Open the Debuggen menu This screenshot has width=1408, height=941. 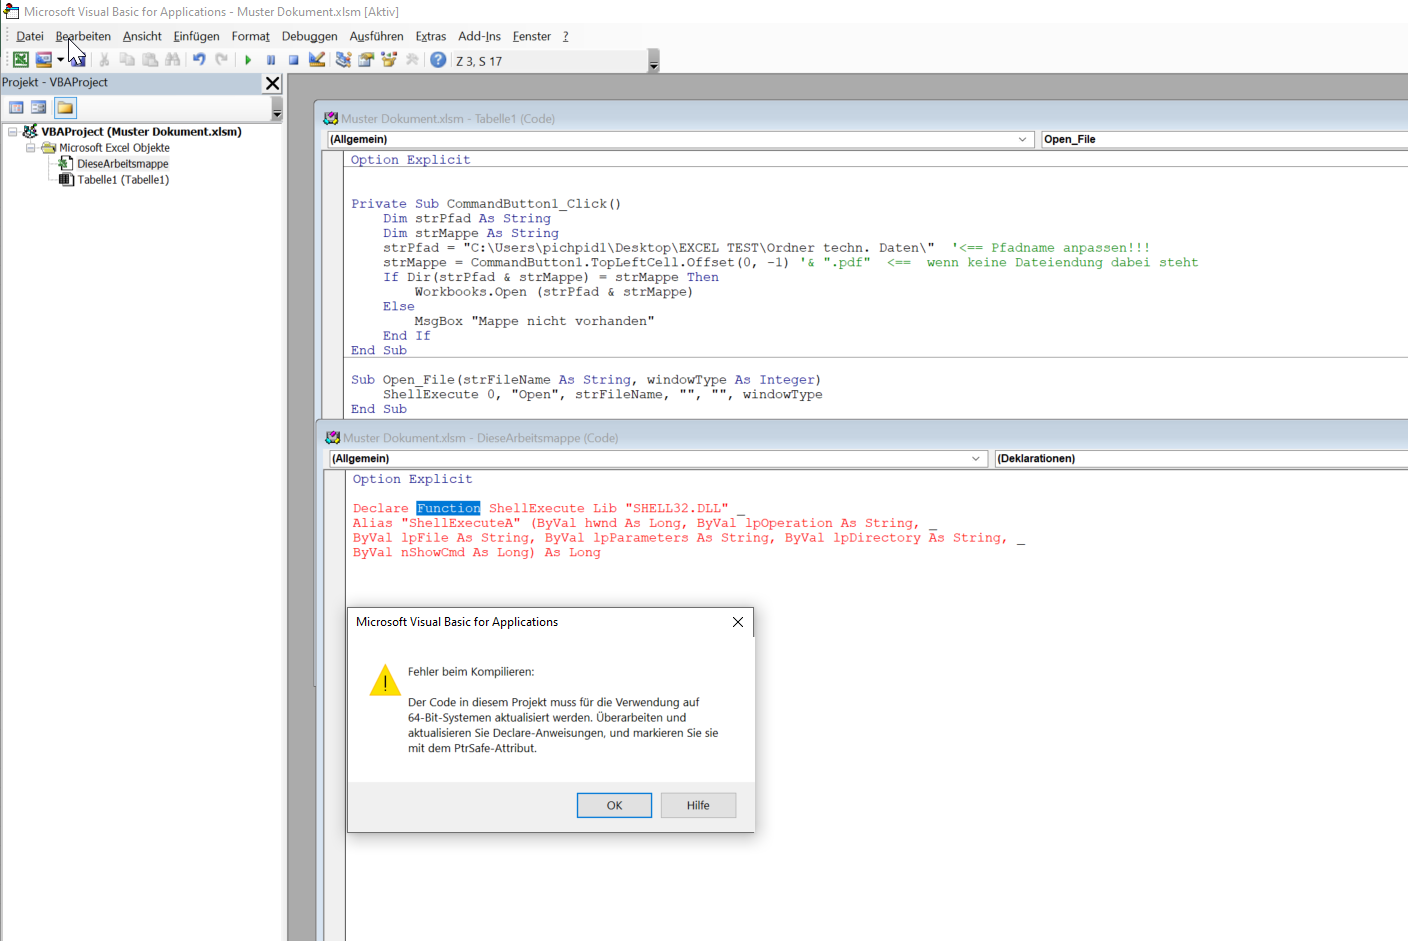310,36
